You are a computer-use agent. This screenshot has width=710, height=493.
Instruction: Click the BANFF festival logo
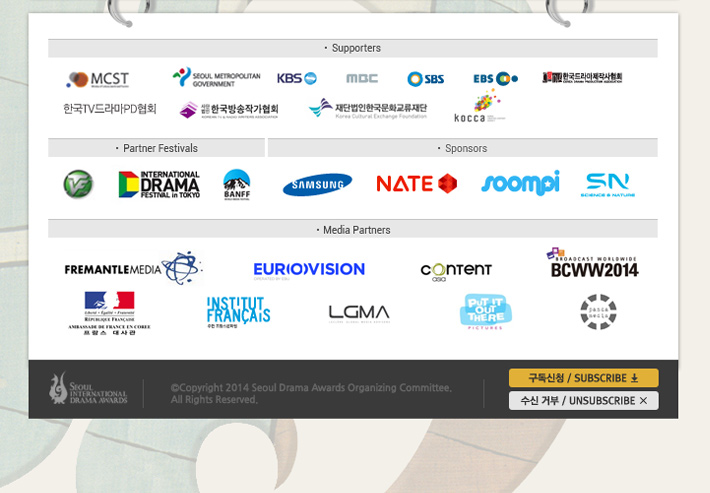(237, 185)
